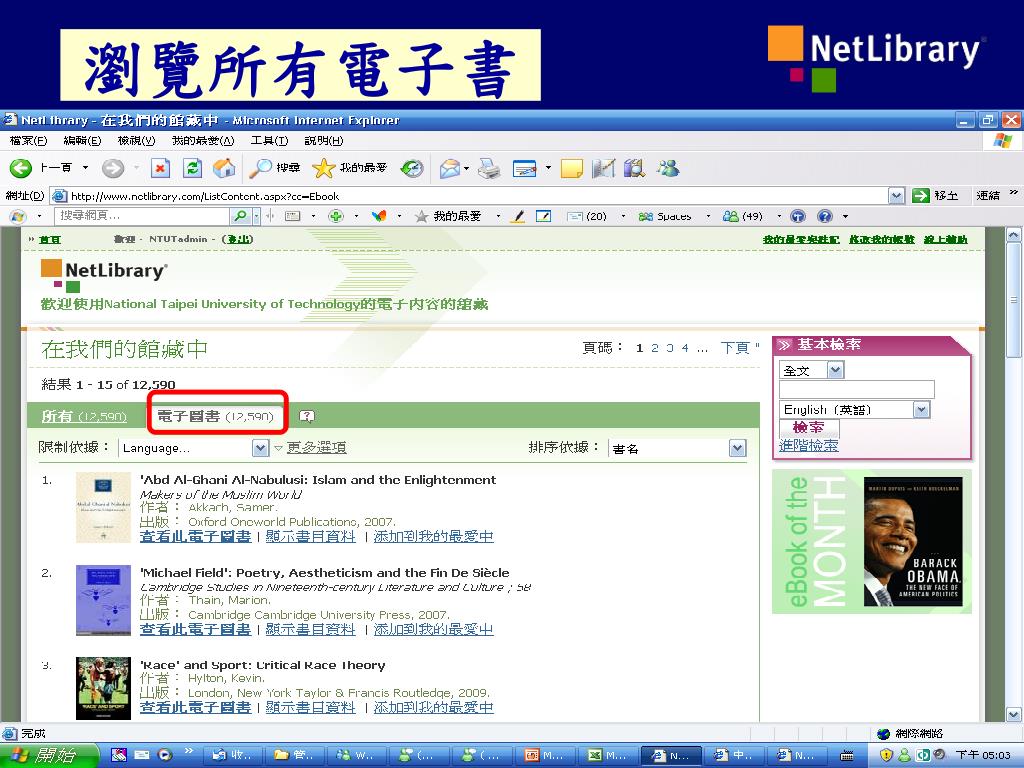Click the help bubble icon beside eBook tab

(306, 416)
